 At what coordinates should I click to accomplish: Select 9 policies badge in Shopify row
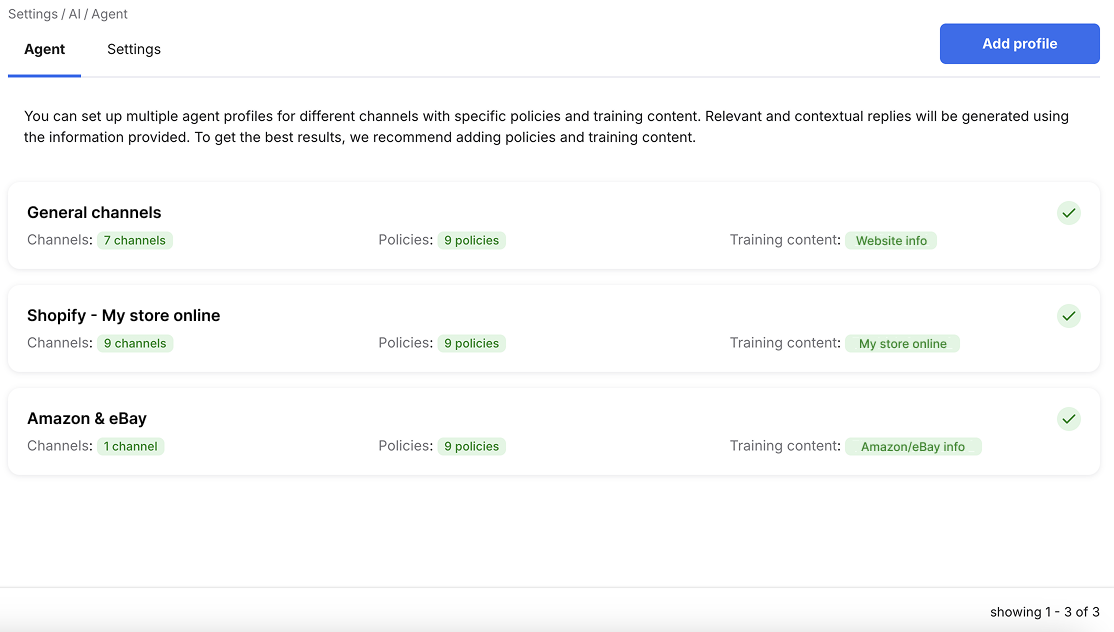pos(471,343)
